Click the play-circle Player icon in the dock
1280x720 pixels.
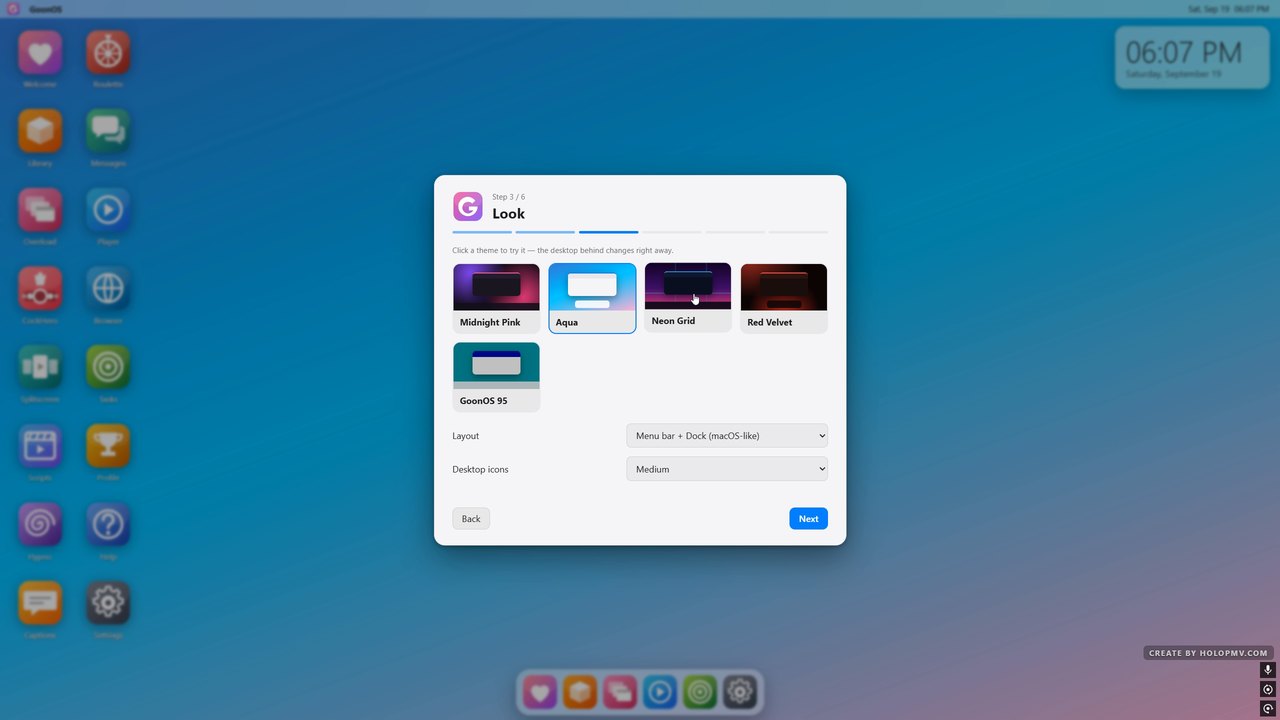coord(660,692)
